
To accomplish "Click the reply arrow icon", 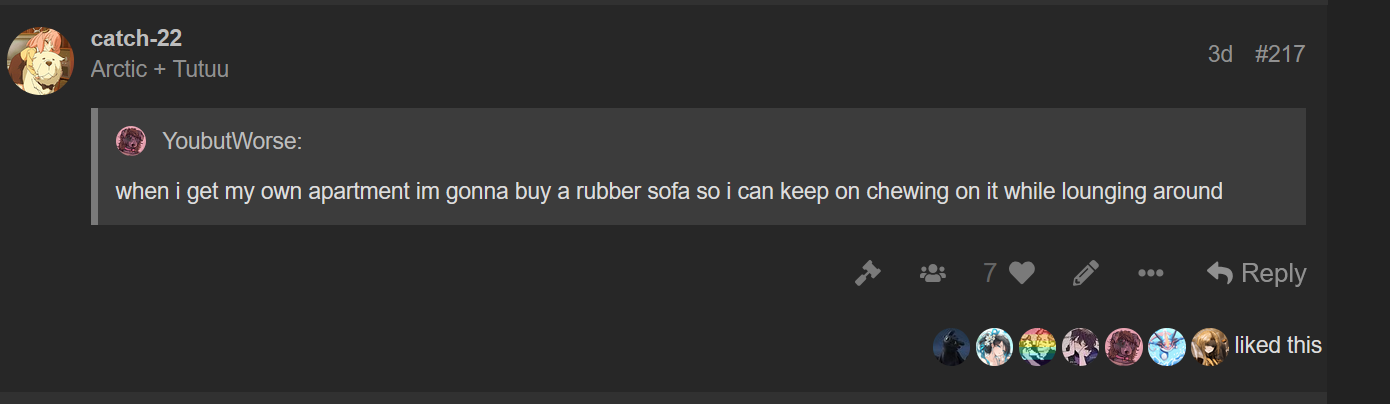I will [x=1219, y=273].
